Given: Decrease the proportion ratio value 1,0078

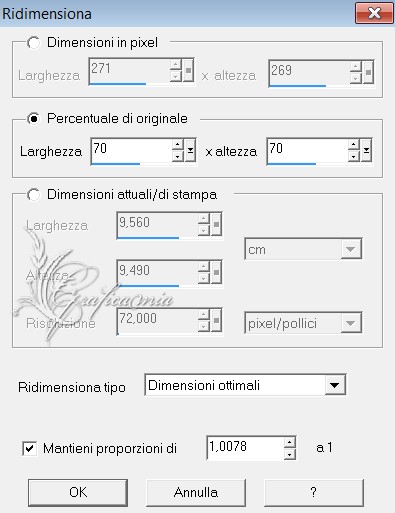Looking at the screenshot, I should 290,454.
